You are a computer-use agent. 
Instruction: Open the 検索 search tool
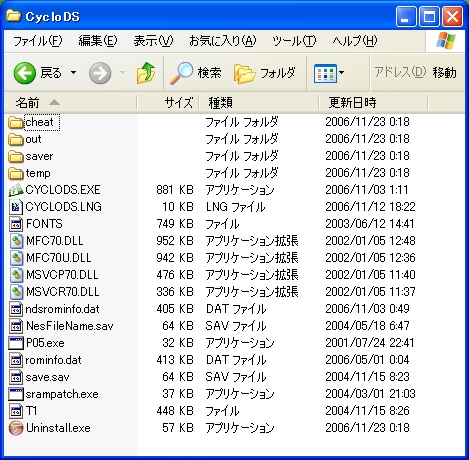[196, 73]
